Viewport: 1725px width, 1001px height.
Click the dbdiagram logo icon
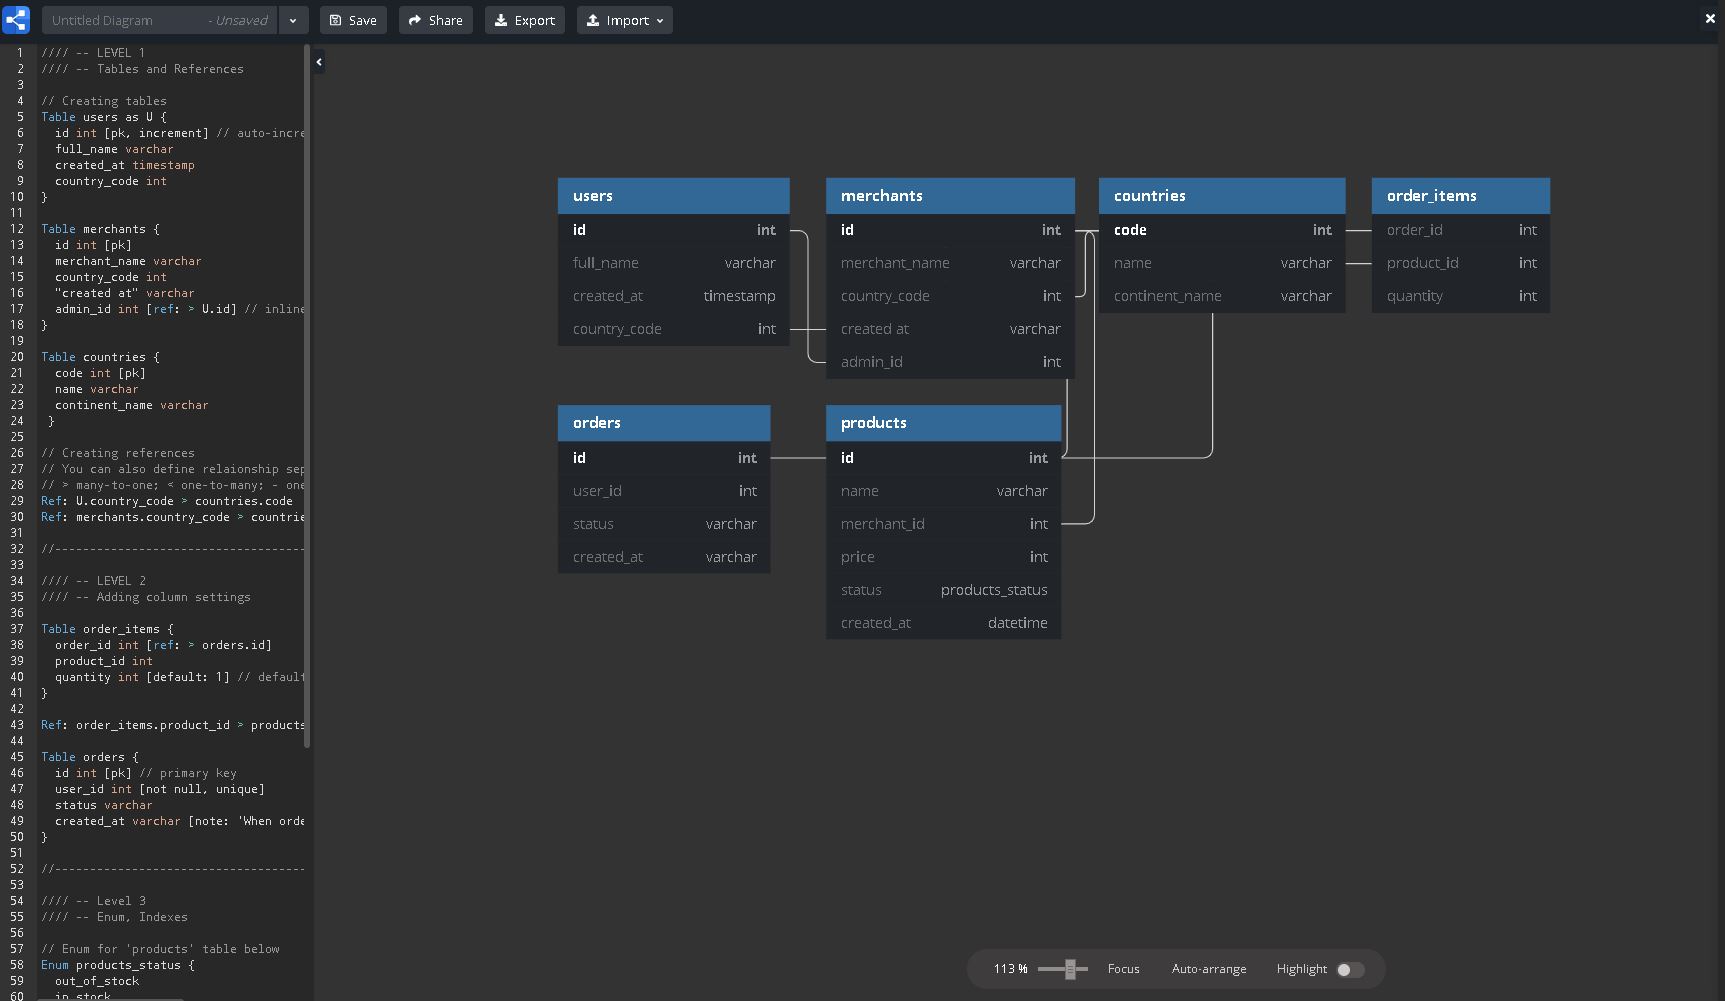[x=16, y=19]
